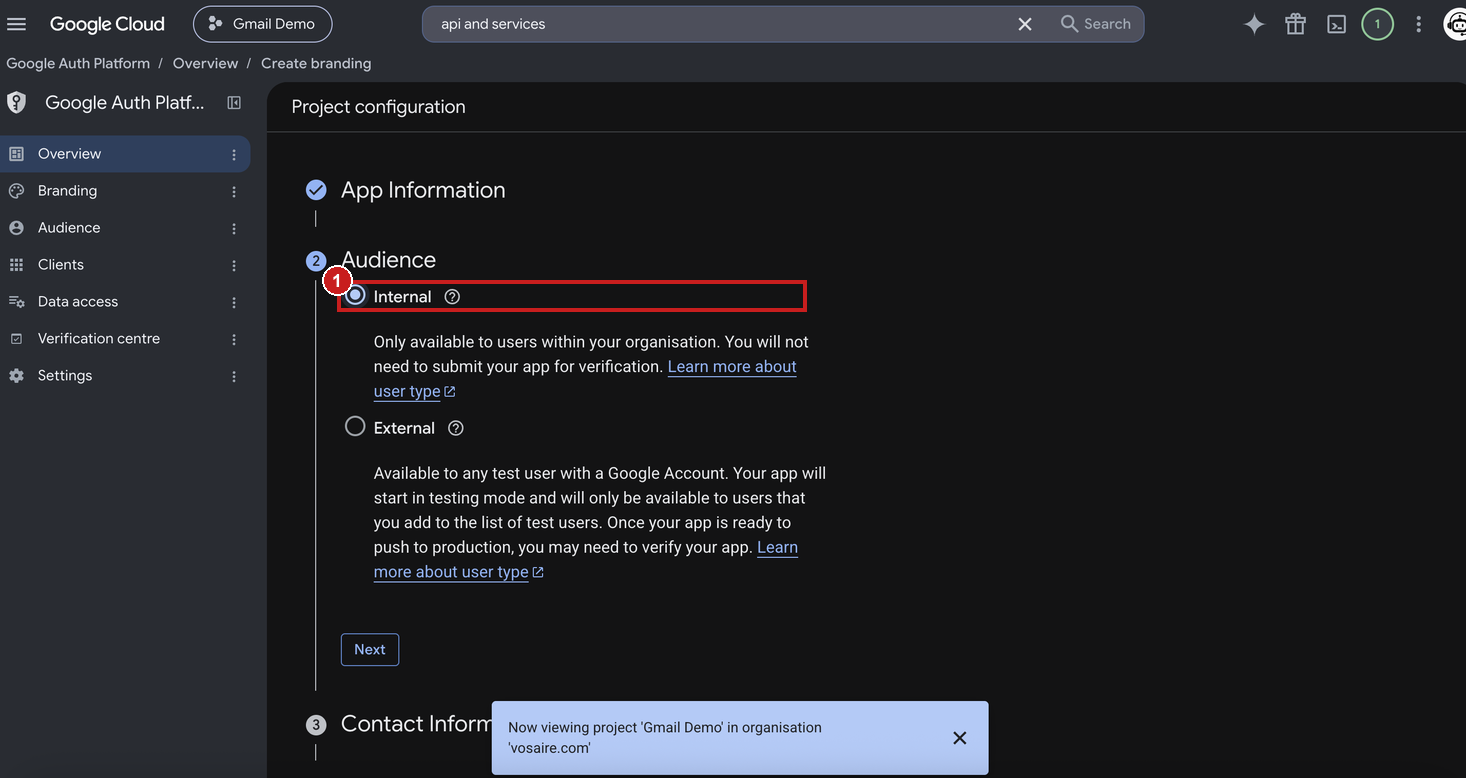Open three-dot menu beside Data access
The width and height of the screenshot is (1466, 778).
point(234,303)
